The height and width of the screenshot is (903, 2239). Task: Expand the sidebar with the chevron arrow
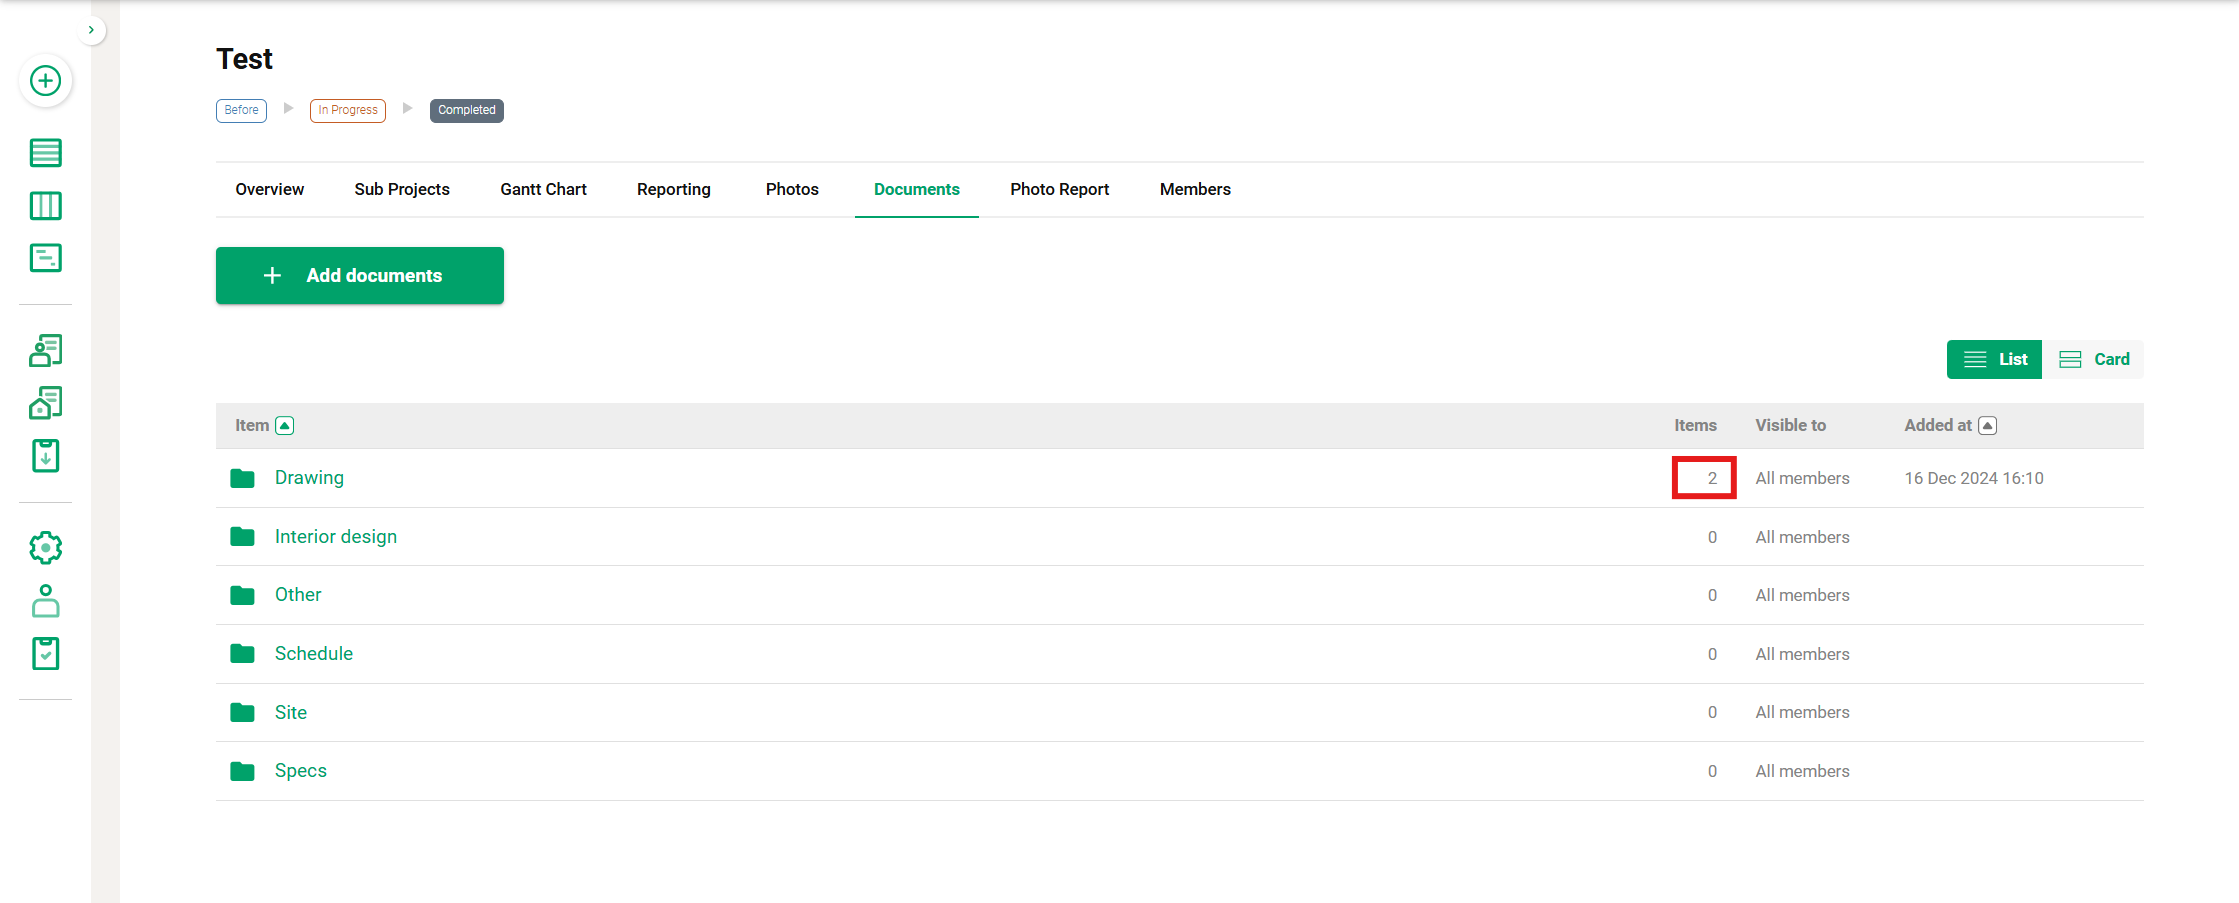[x=91, y=30]
